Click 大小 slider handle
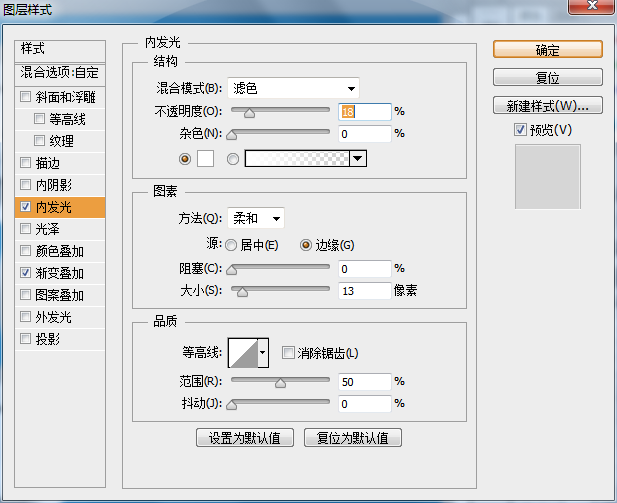The image size is (617, 503). coord(242,292)
